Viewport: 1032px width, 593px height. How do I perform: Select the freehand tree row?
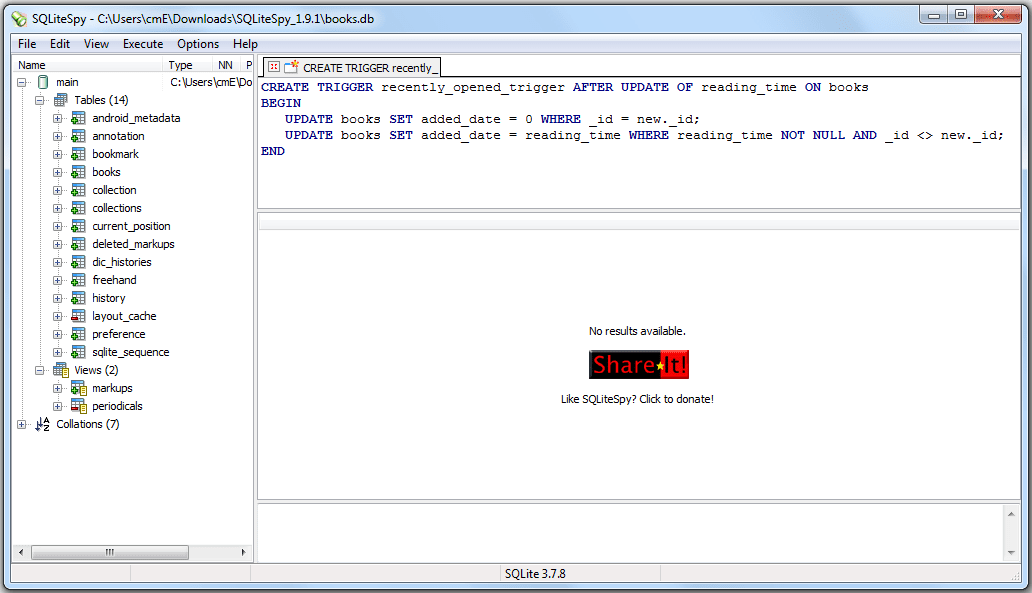pos(115,280)
